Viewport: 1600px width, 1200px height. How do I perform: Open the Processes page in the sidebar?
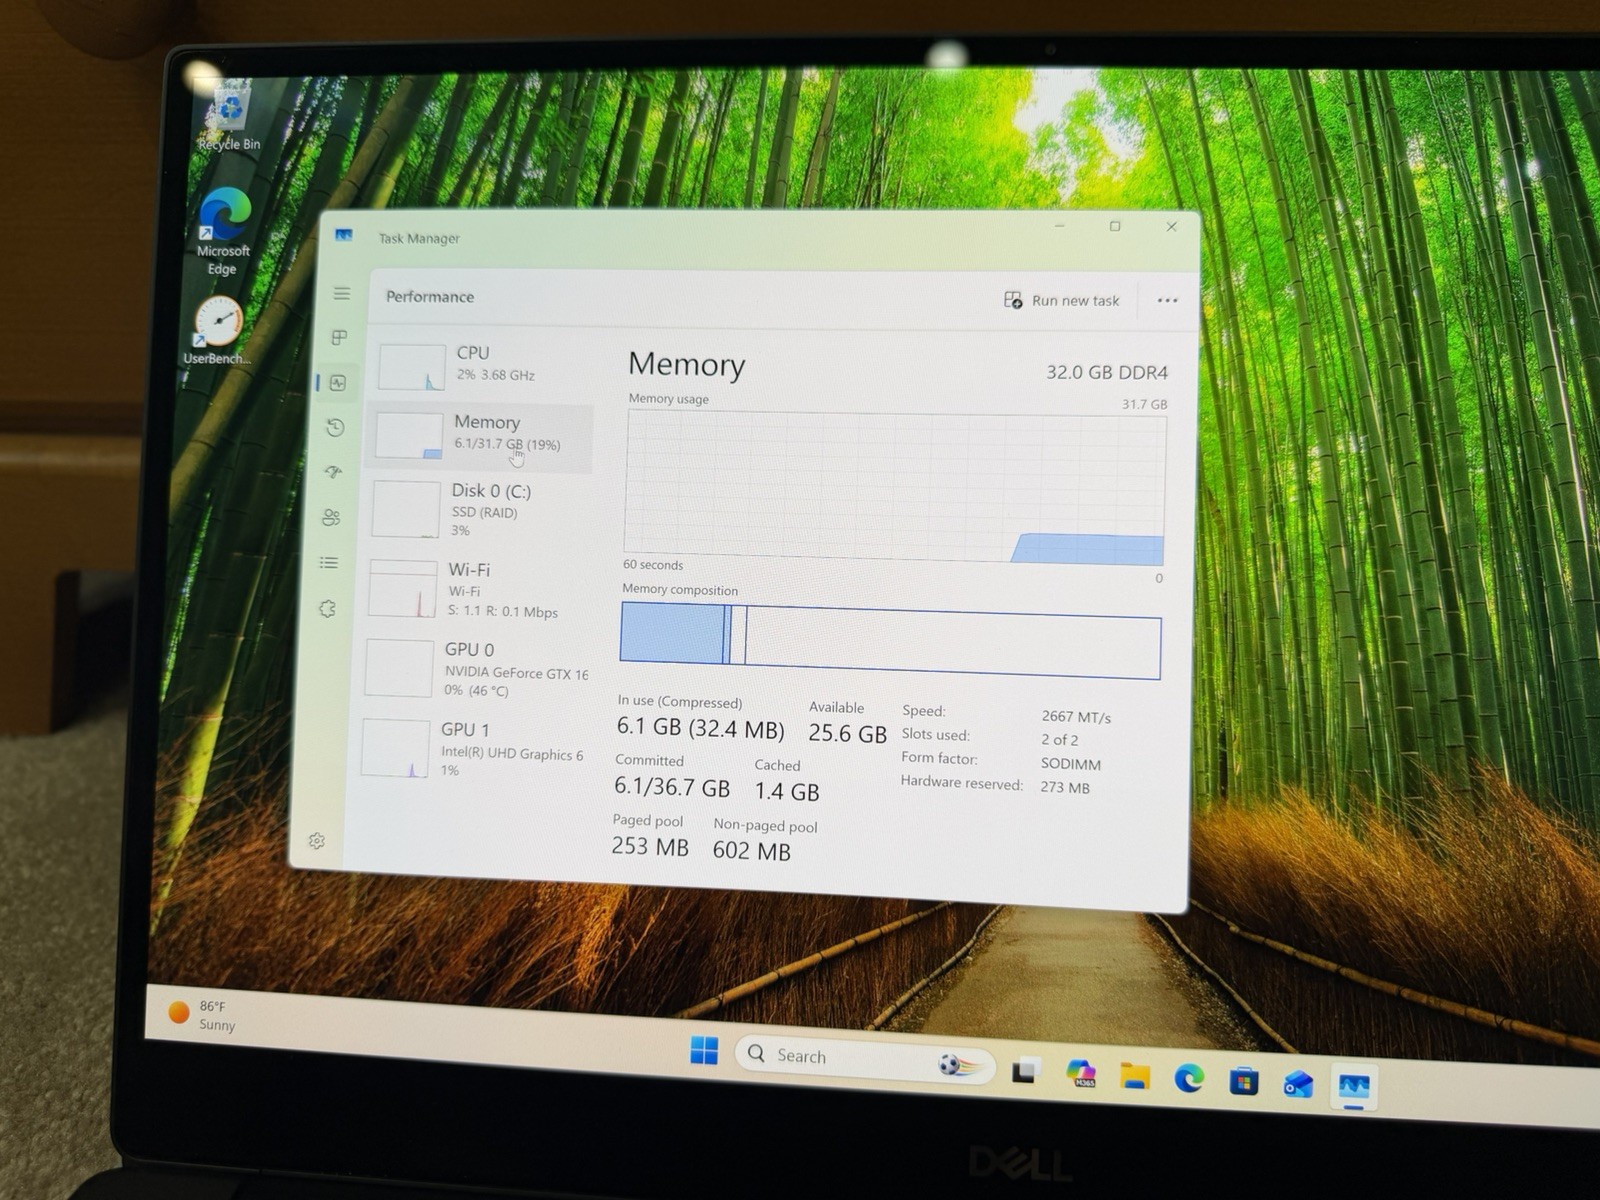point(339,338)
